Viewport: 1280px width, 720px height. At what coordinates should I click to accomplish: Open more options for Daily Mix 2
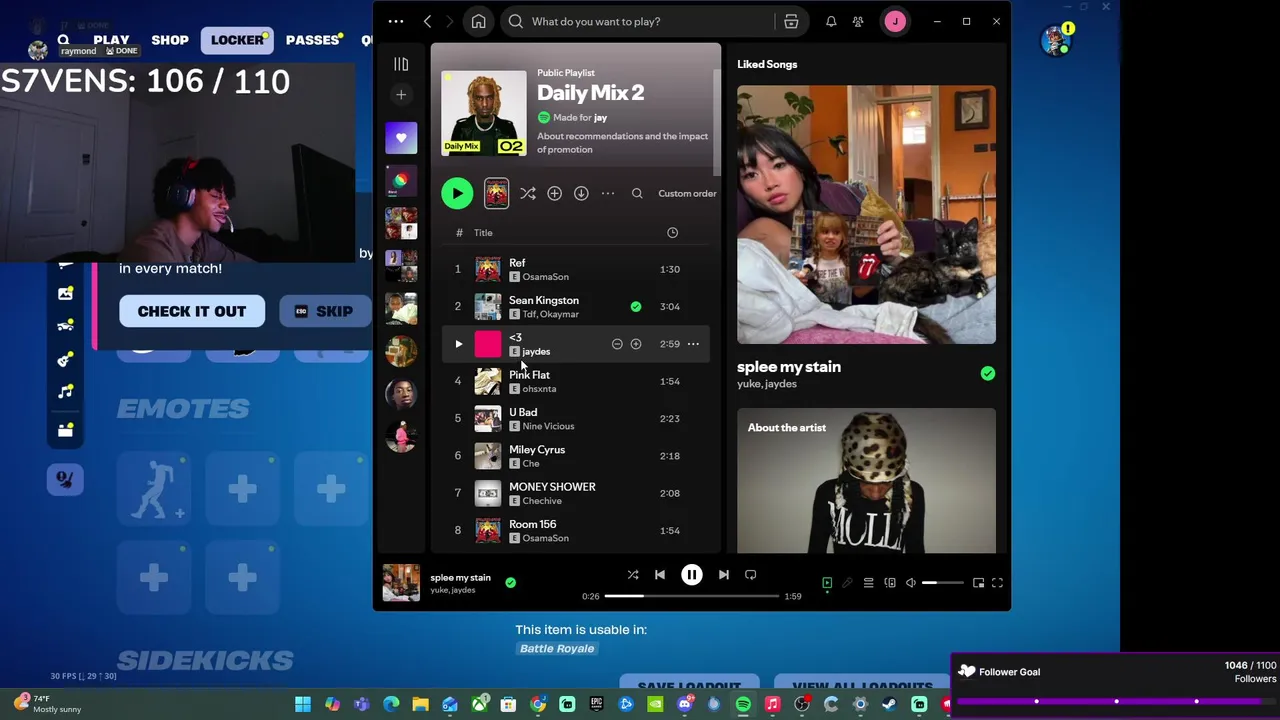pos(608,193)
